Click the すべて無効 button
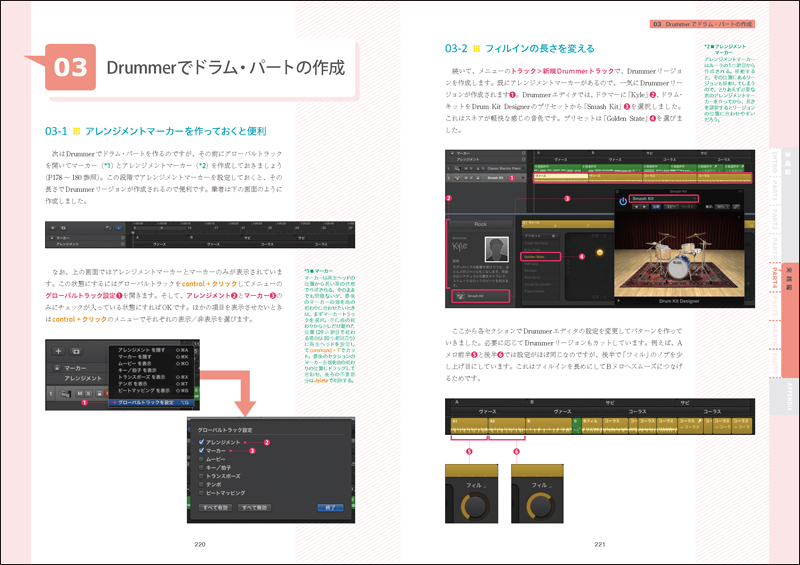Viewport: 800px width, 565px height. click(x=255, y=508)
